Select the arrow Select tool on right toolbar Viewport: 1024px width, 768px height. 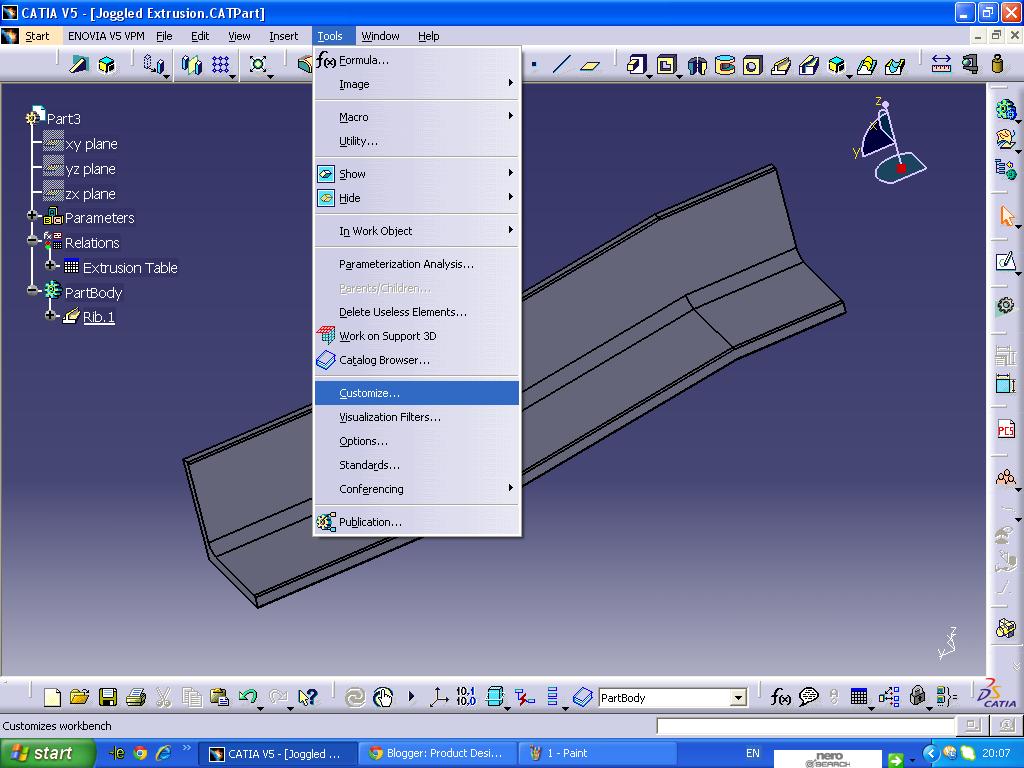click(1005, 215)
